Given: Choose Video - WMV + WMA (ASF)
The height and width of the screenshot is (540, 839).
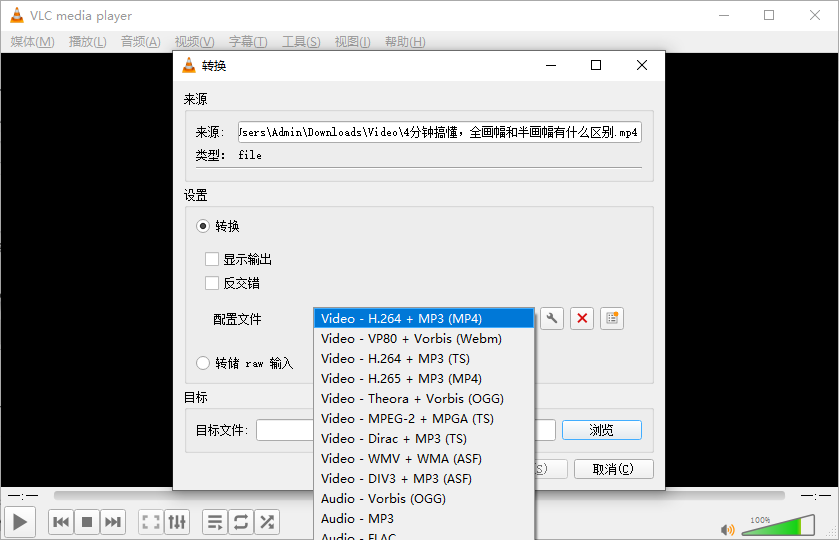Looking at the screenshot, I should [424, 458].
